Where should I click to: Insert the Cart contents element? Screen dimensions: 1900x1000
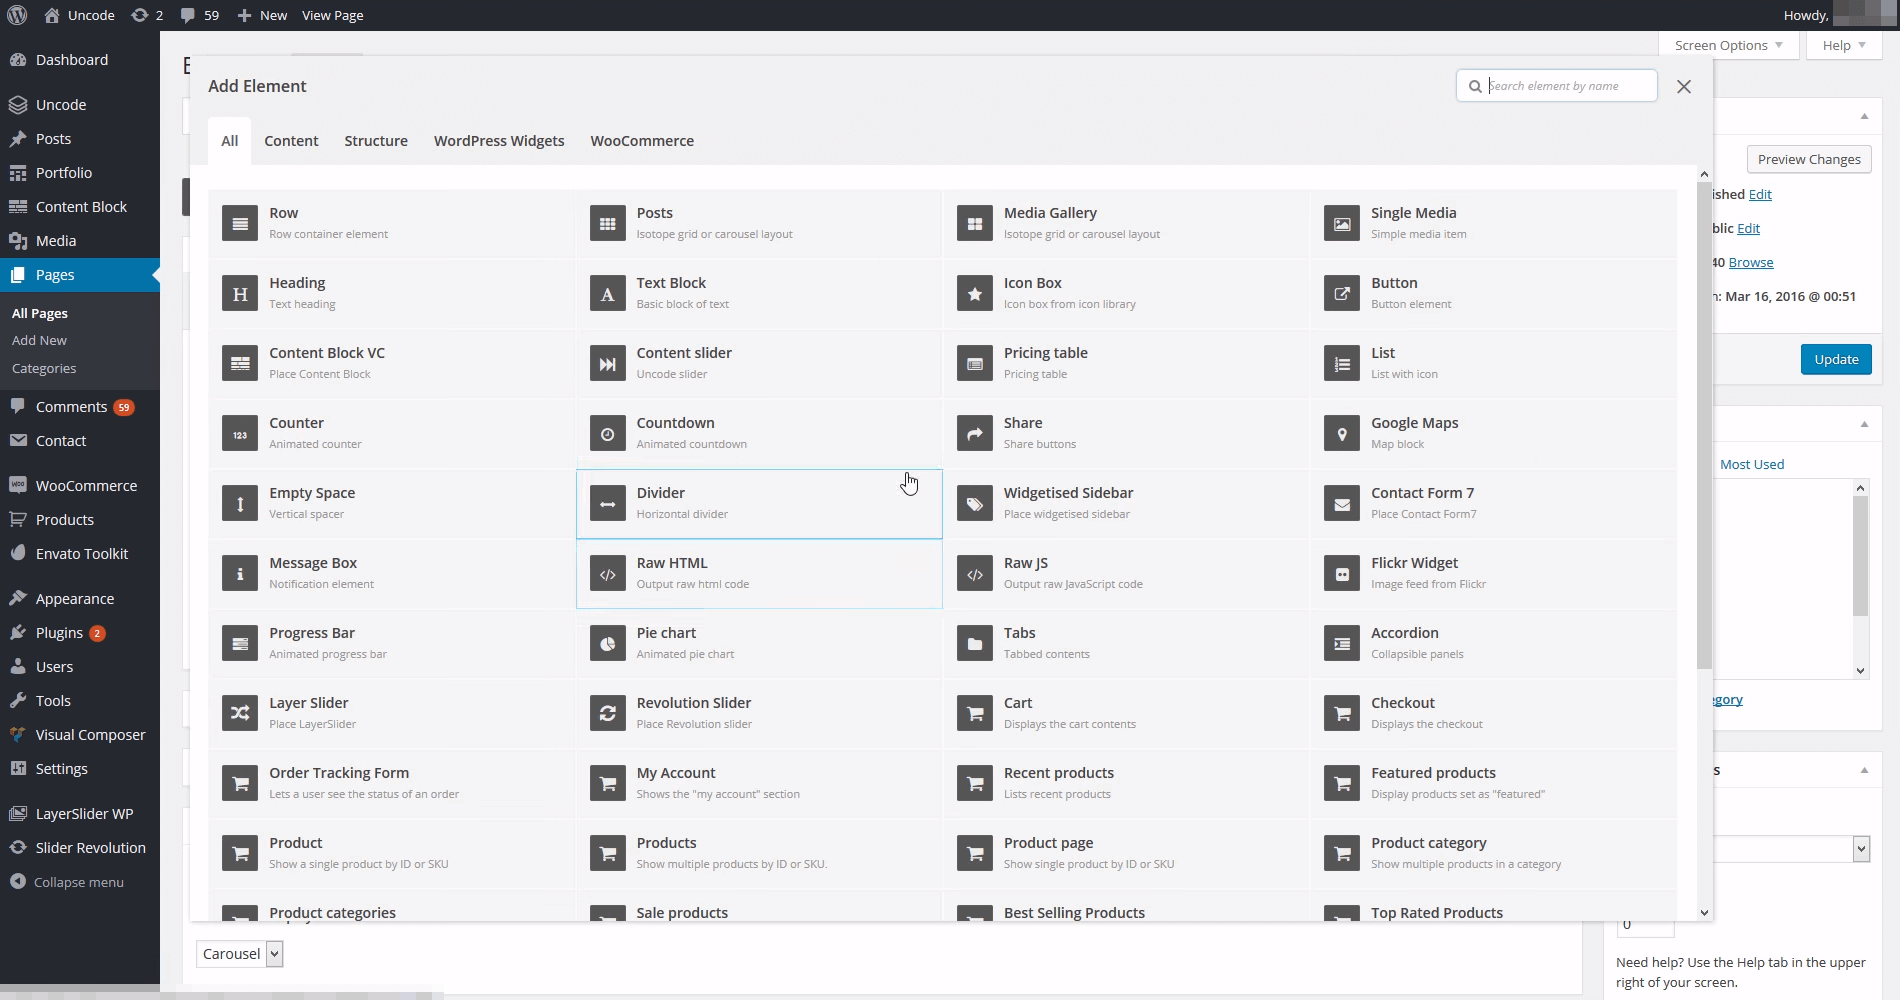click(x=1126, y=714)
